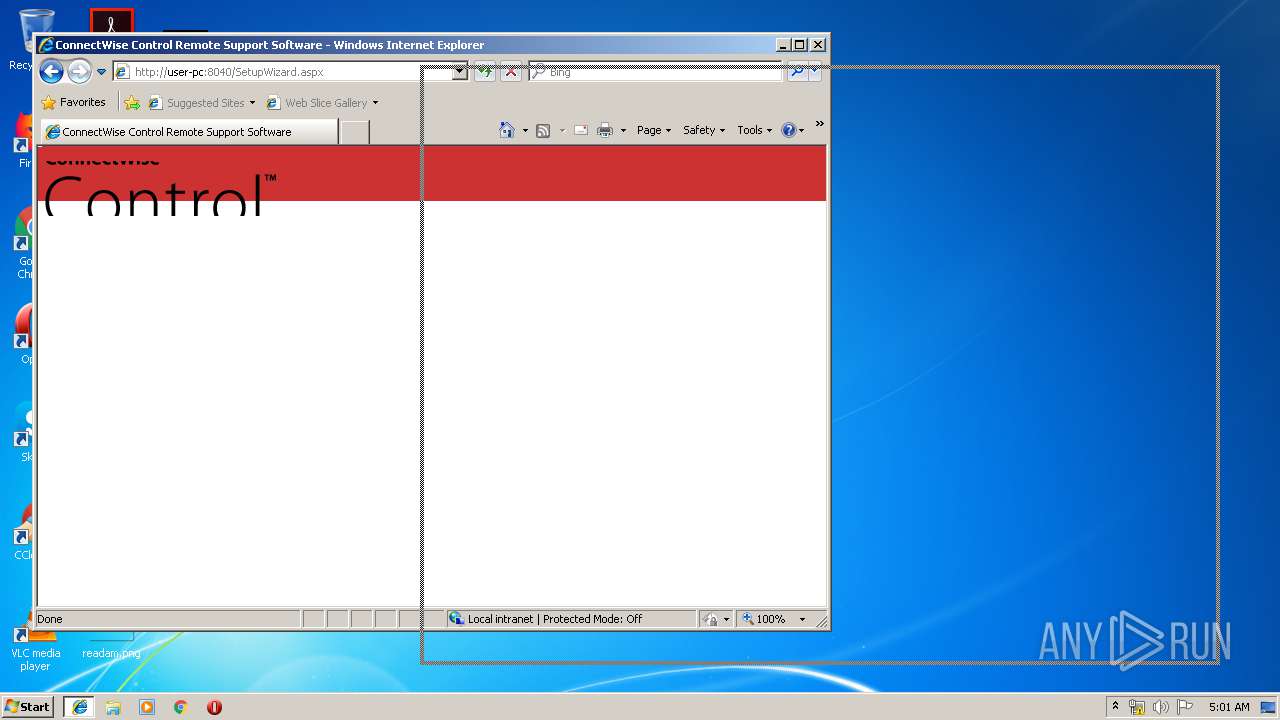Click the network tray icon

(x=1137, y=707)
